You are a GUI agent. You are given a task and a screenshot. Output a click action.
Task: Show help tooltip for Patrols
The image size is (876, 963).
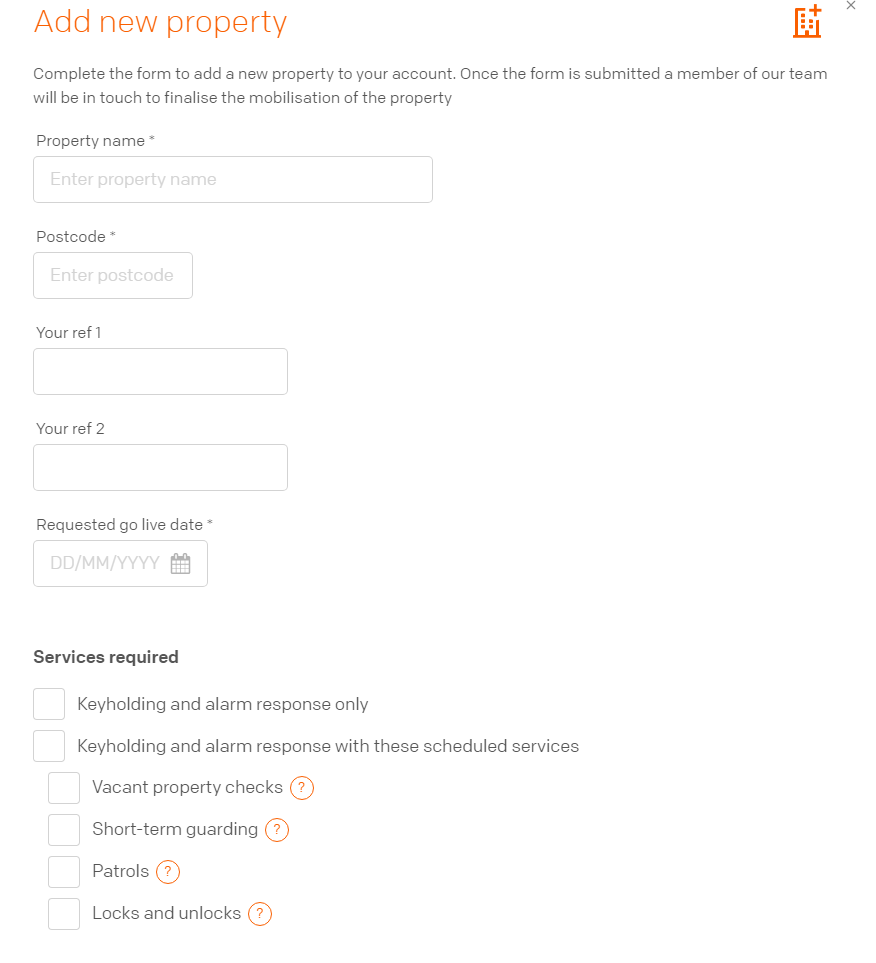point(168,871)
